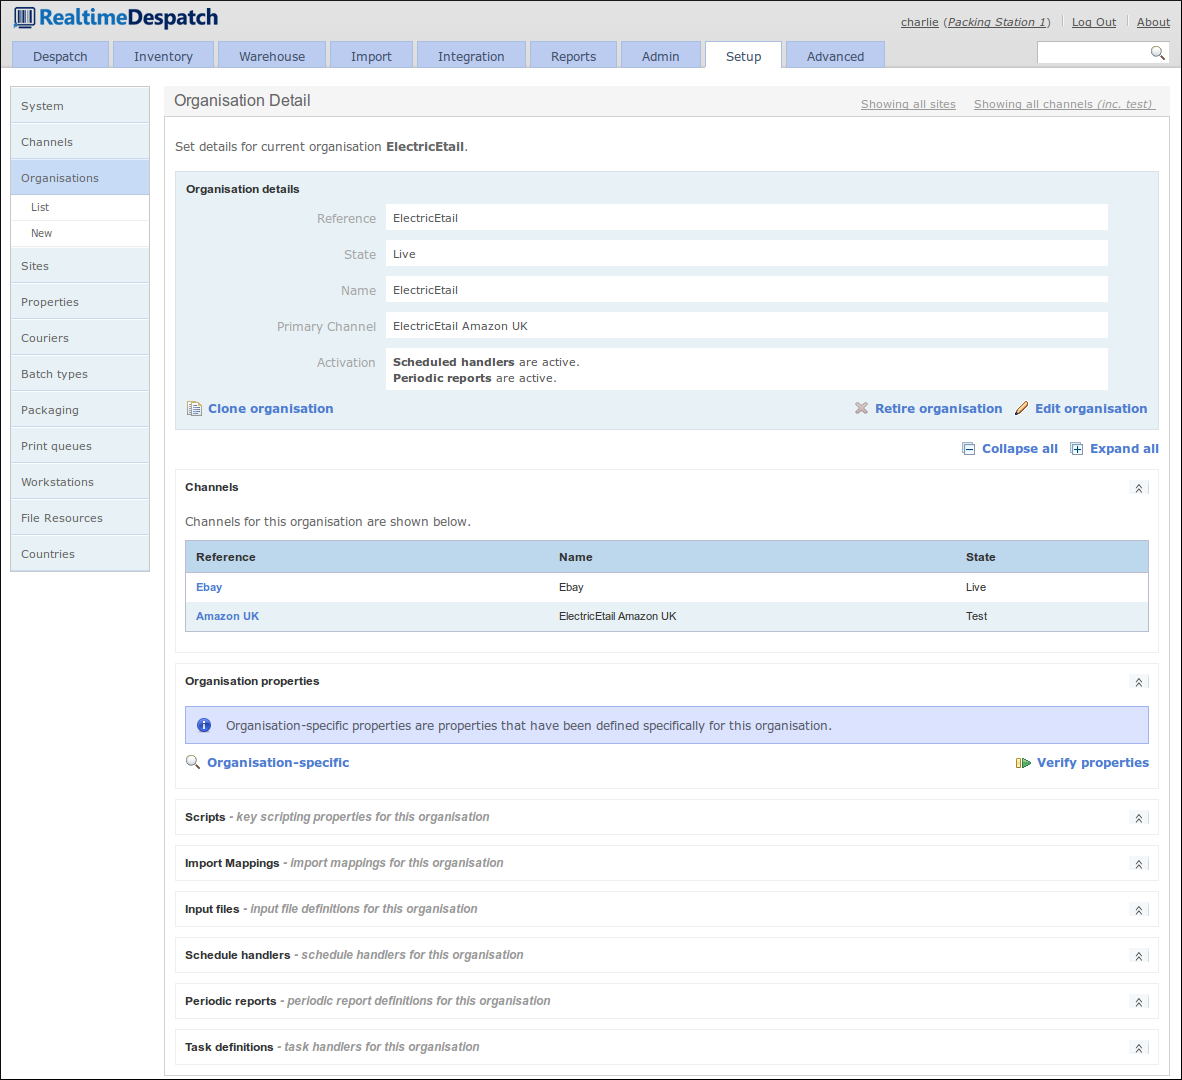Click the magnifier icon beside Organisation-specific
Screen dimensions: 1182x1080
193,763
